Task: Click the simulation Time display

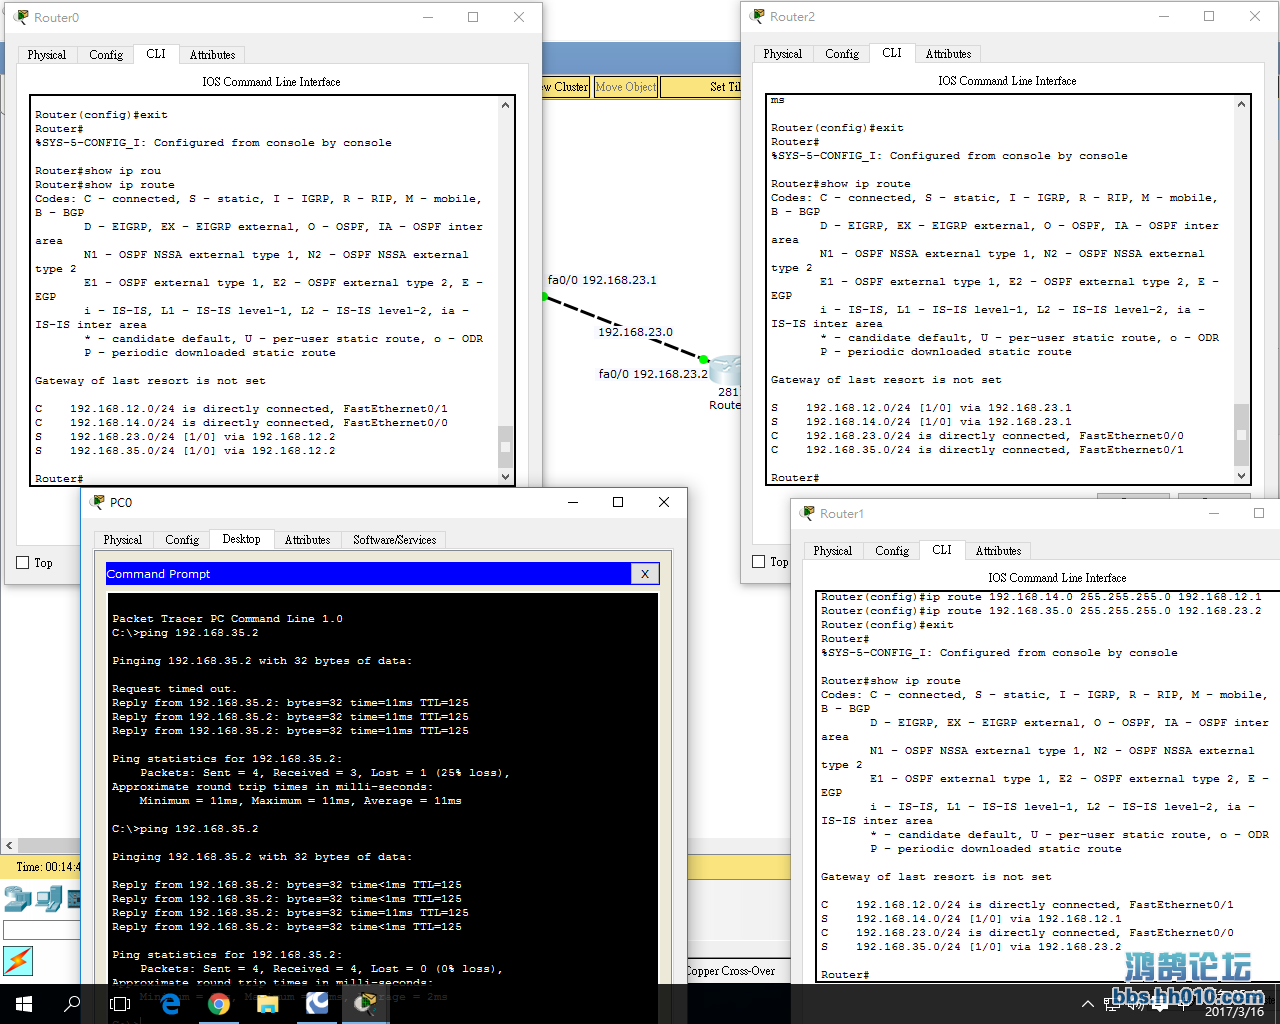Action: pyautogui.click(x=46, y=867)
